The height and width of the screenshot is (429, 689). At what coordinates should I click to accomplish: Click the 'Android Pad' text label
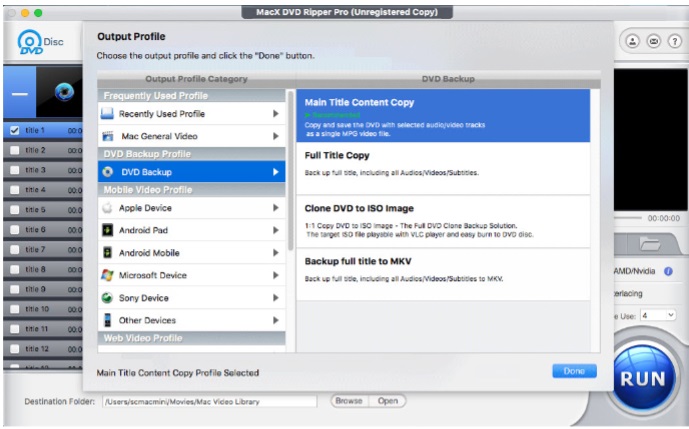[x=143, y=230]
